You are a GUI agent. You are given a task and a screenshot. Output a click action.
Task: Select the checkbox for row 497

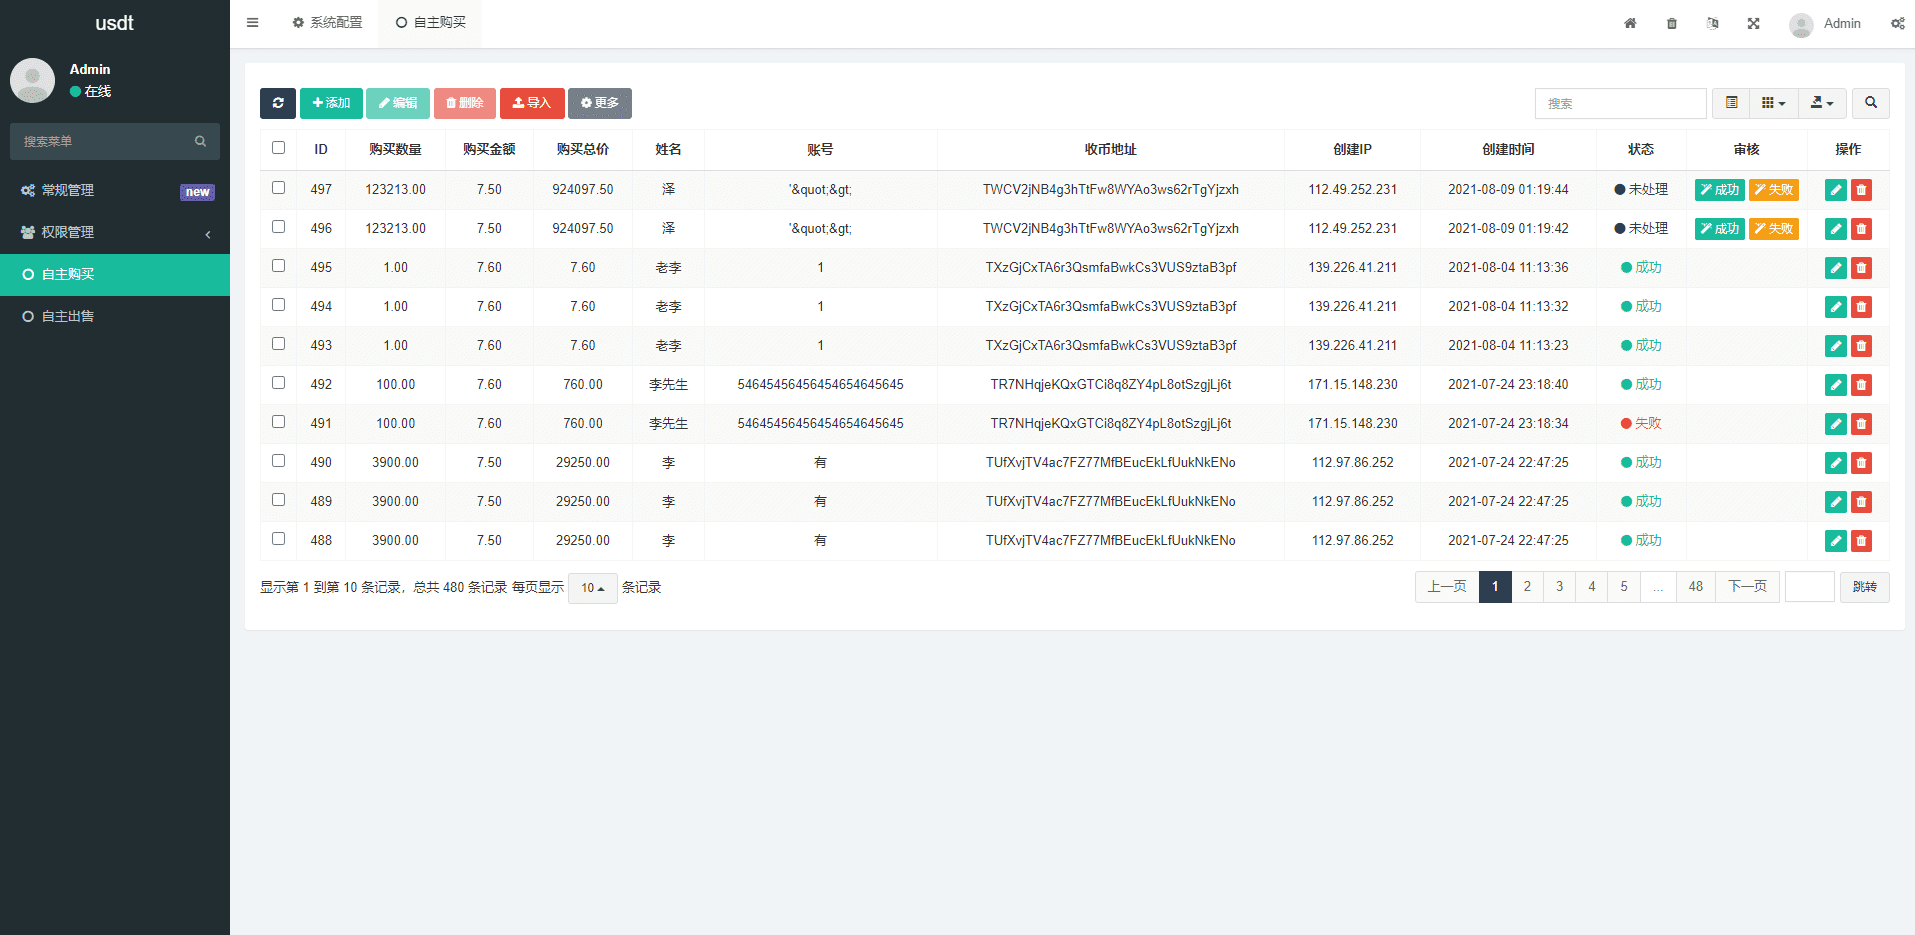279,188
